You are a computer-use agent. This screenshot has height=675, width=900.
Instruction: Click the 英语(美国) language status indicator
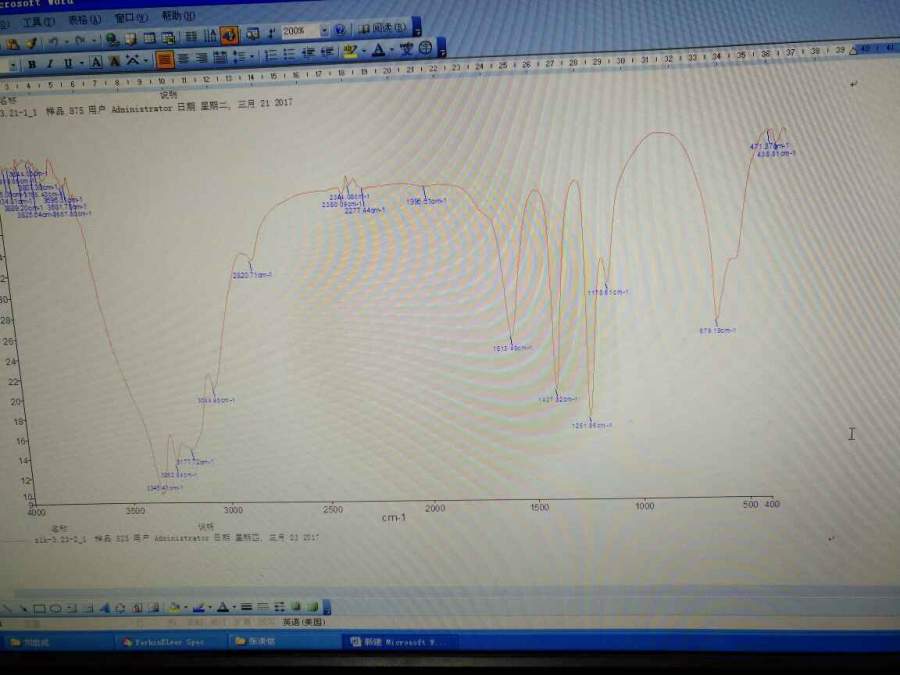point(304,622)
